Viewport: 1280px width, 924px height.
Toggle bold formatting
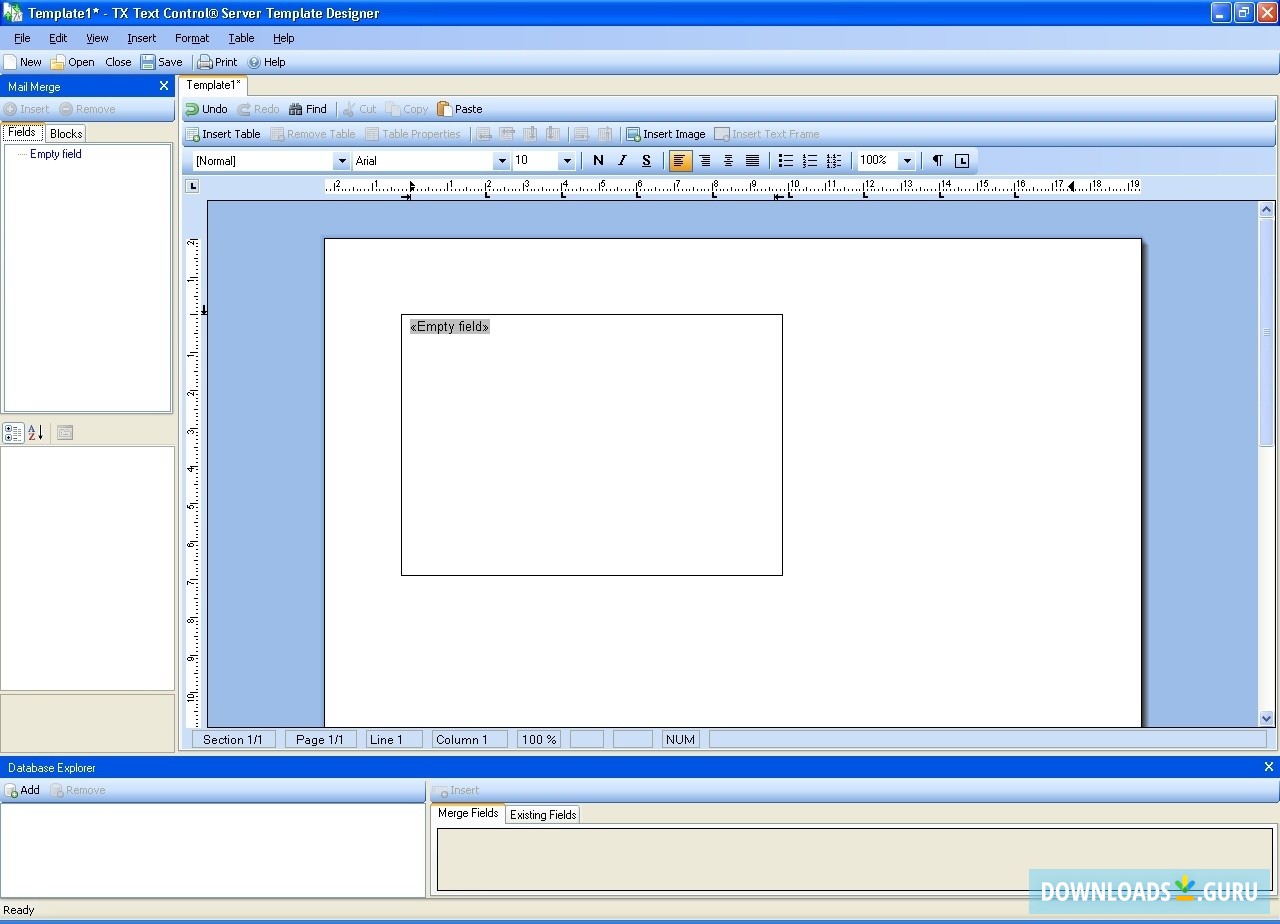tap(598, 160)
